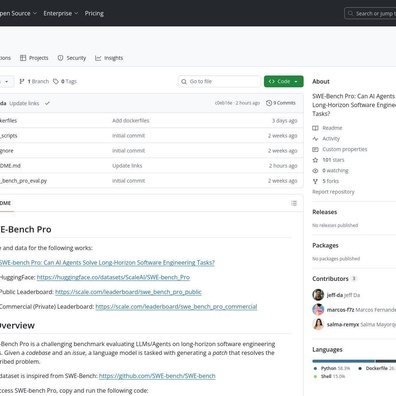
Task: Click the commit status check mark
Action: click(x=47, y=103)
